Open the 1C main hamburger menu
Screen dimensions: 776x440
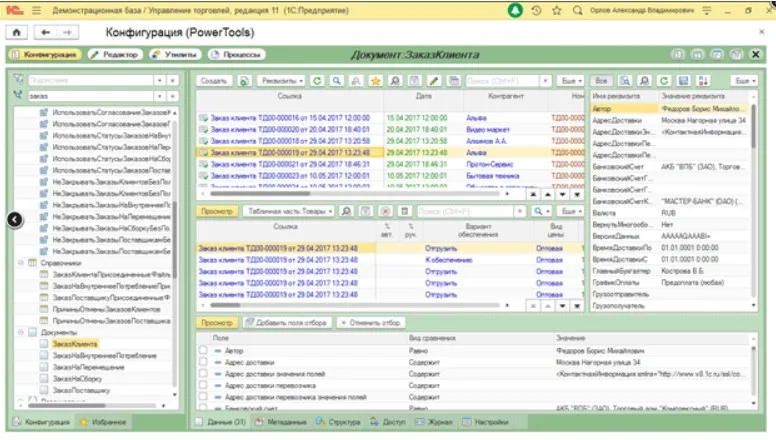pyautogui.click(x=36, y=10)
